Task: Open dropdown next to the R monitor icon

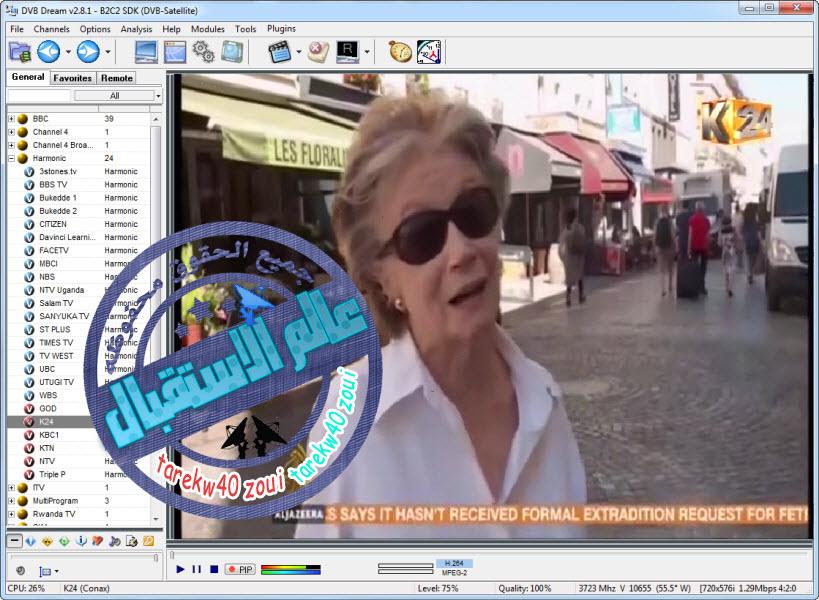Action: [x=367, y=52]
